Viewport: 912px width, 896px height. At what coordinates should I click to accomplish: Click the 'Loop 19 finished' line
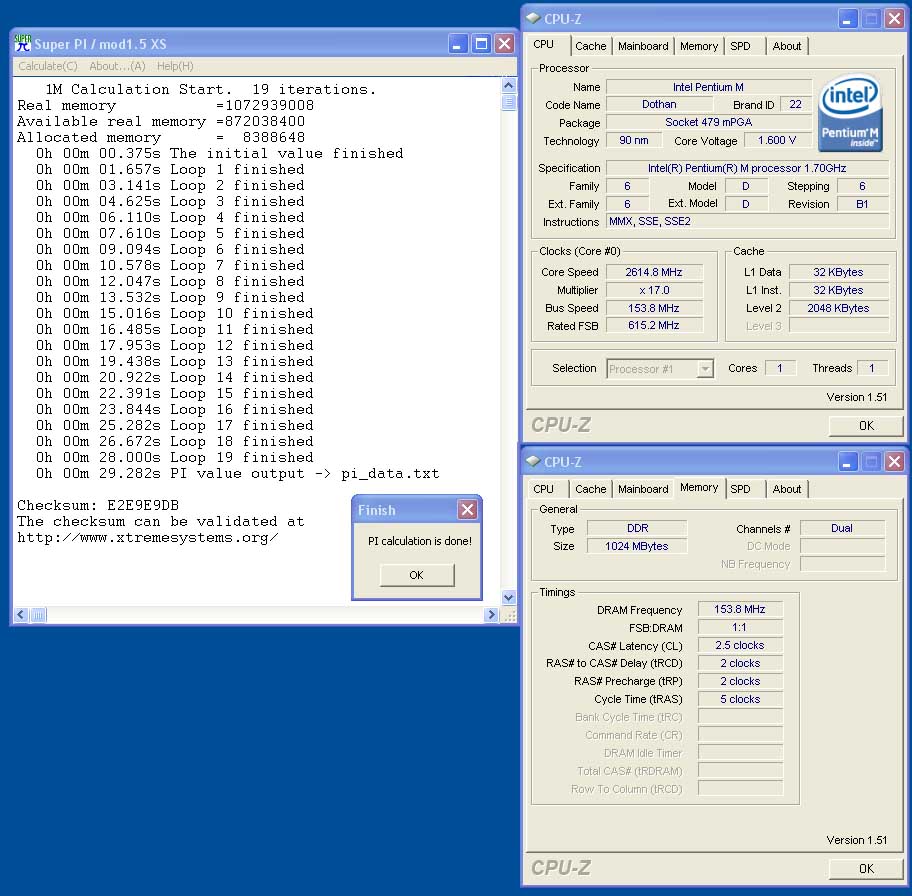pos(174,457)
